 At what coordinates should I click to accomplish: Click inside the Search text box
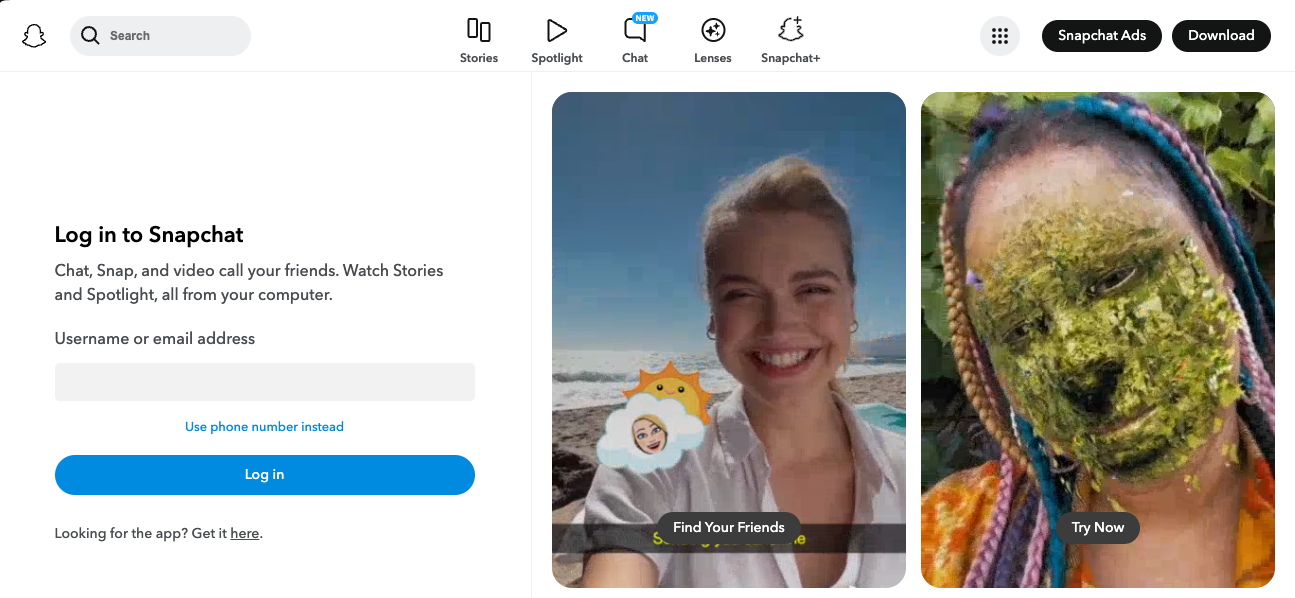[x=170, y=36]
